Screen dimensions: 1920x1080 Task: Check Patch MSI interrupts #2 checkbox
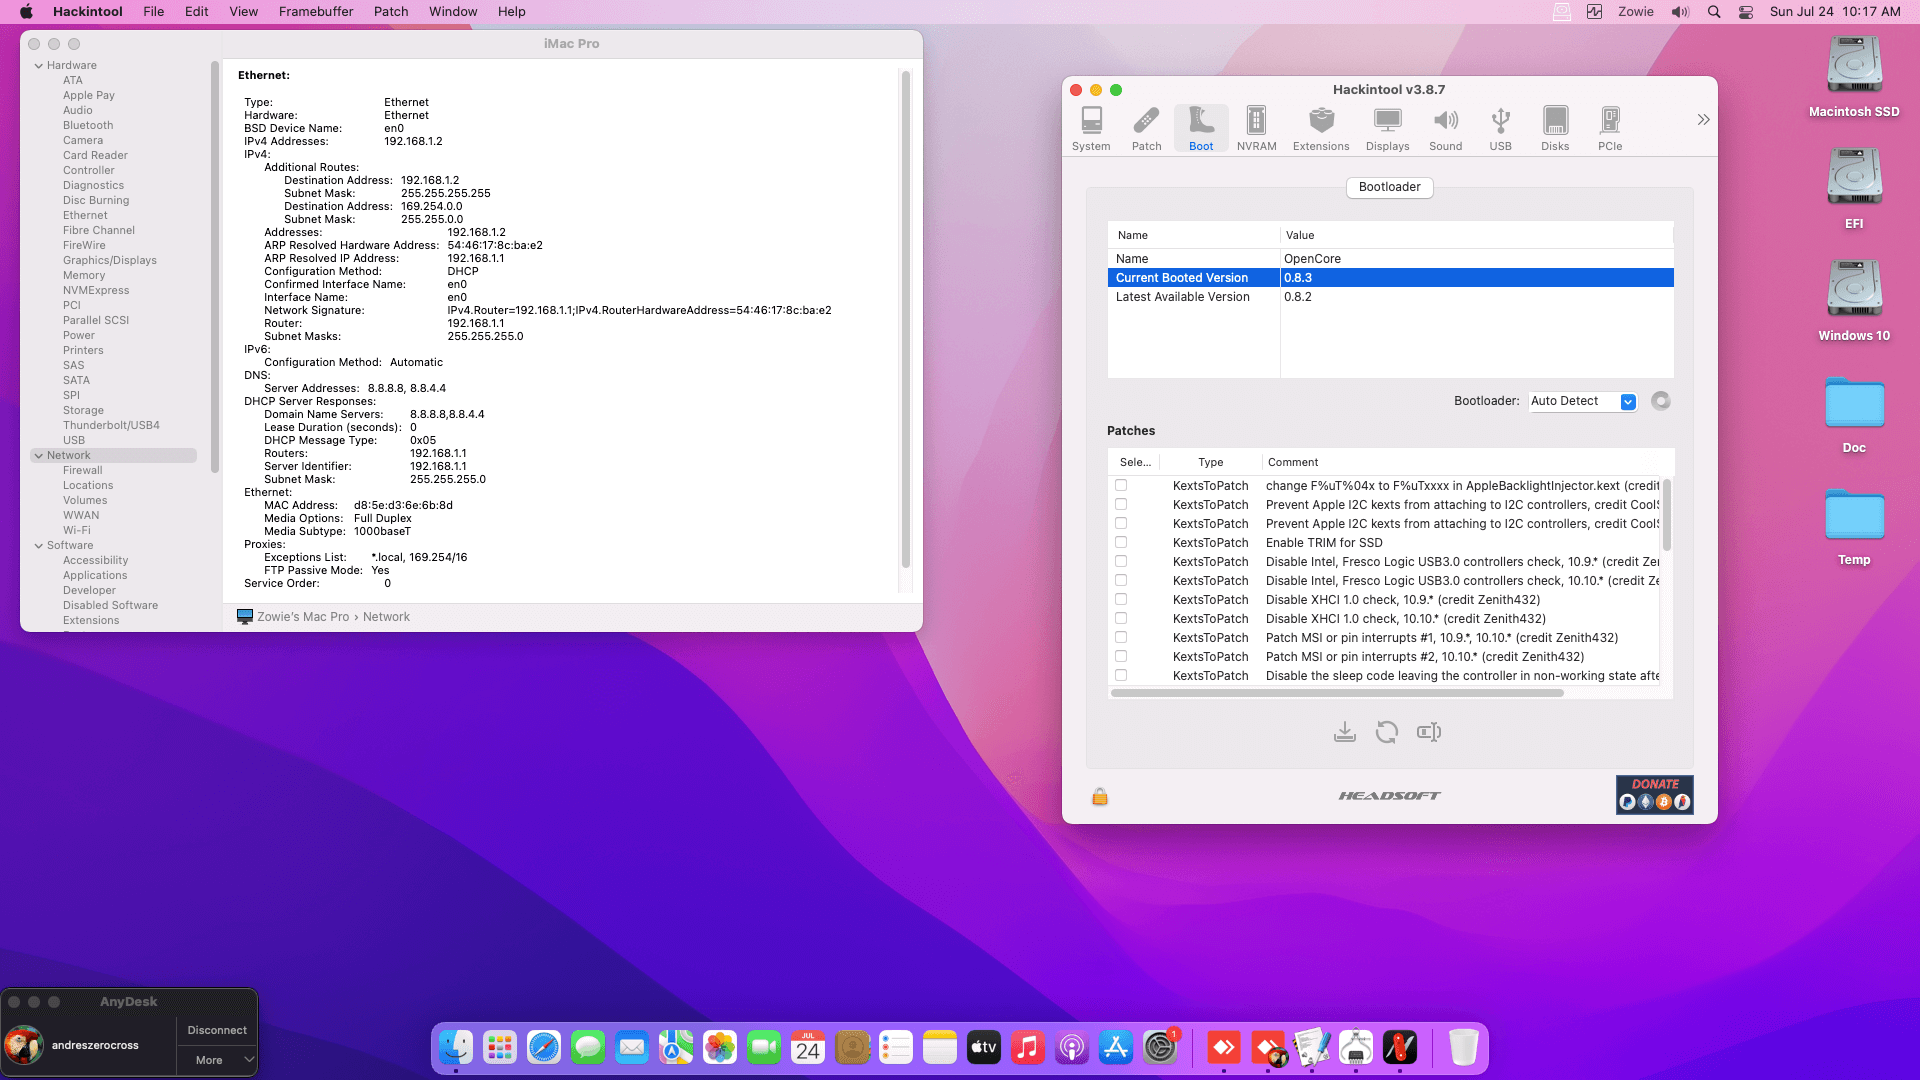(x=1121, y=656)
